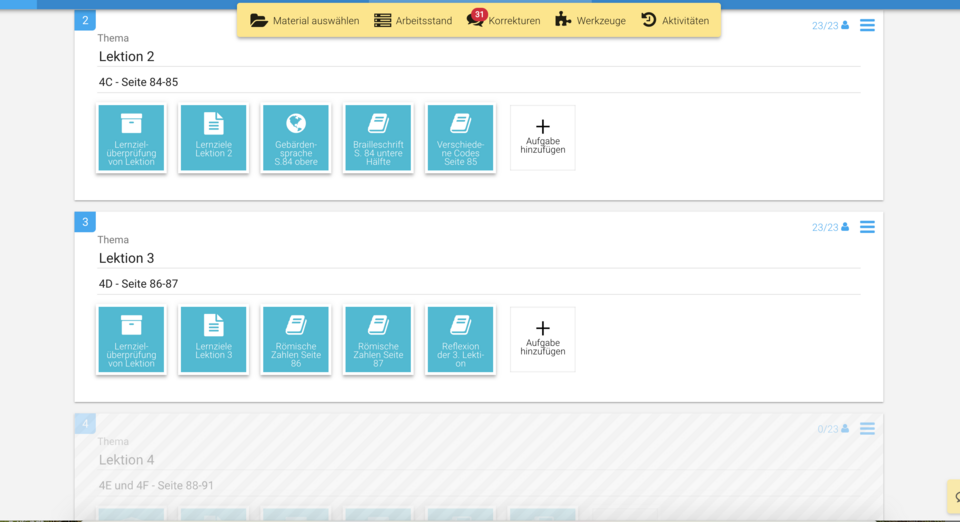Image resolution: width=960 pixels, height=522 pixels.
Task: Open Verschiedene Codes Seite 85 tile
Action: tap(460, 138)
